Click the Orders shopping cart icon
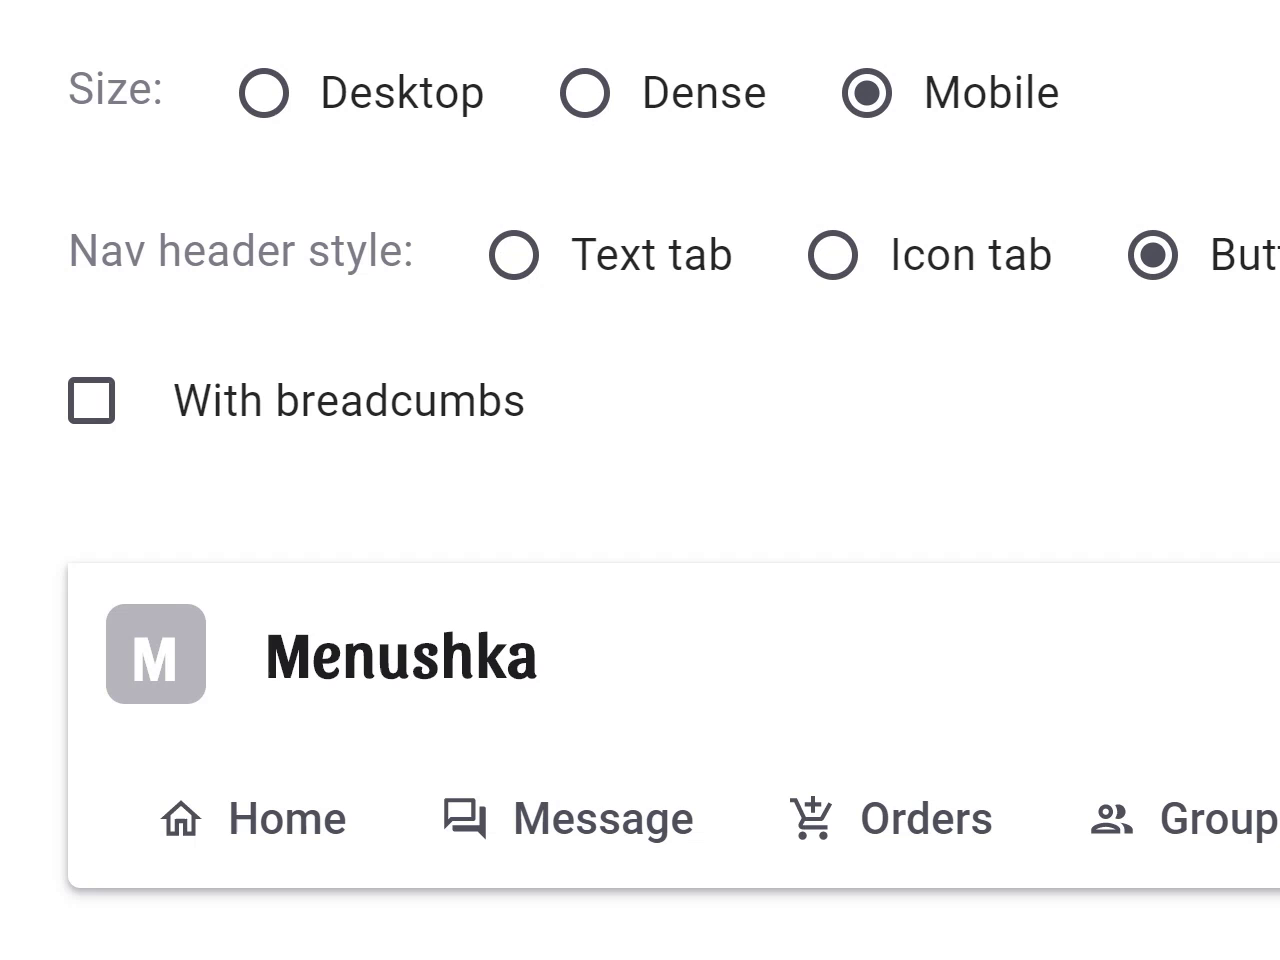Image resolution: width=1280 pixels, height=960 pixels. (x=811, y=818)
